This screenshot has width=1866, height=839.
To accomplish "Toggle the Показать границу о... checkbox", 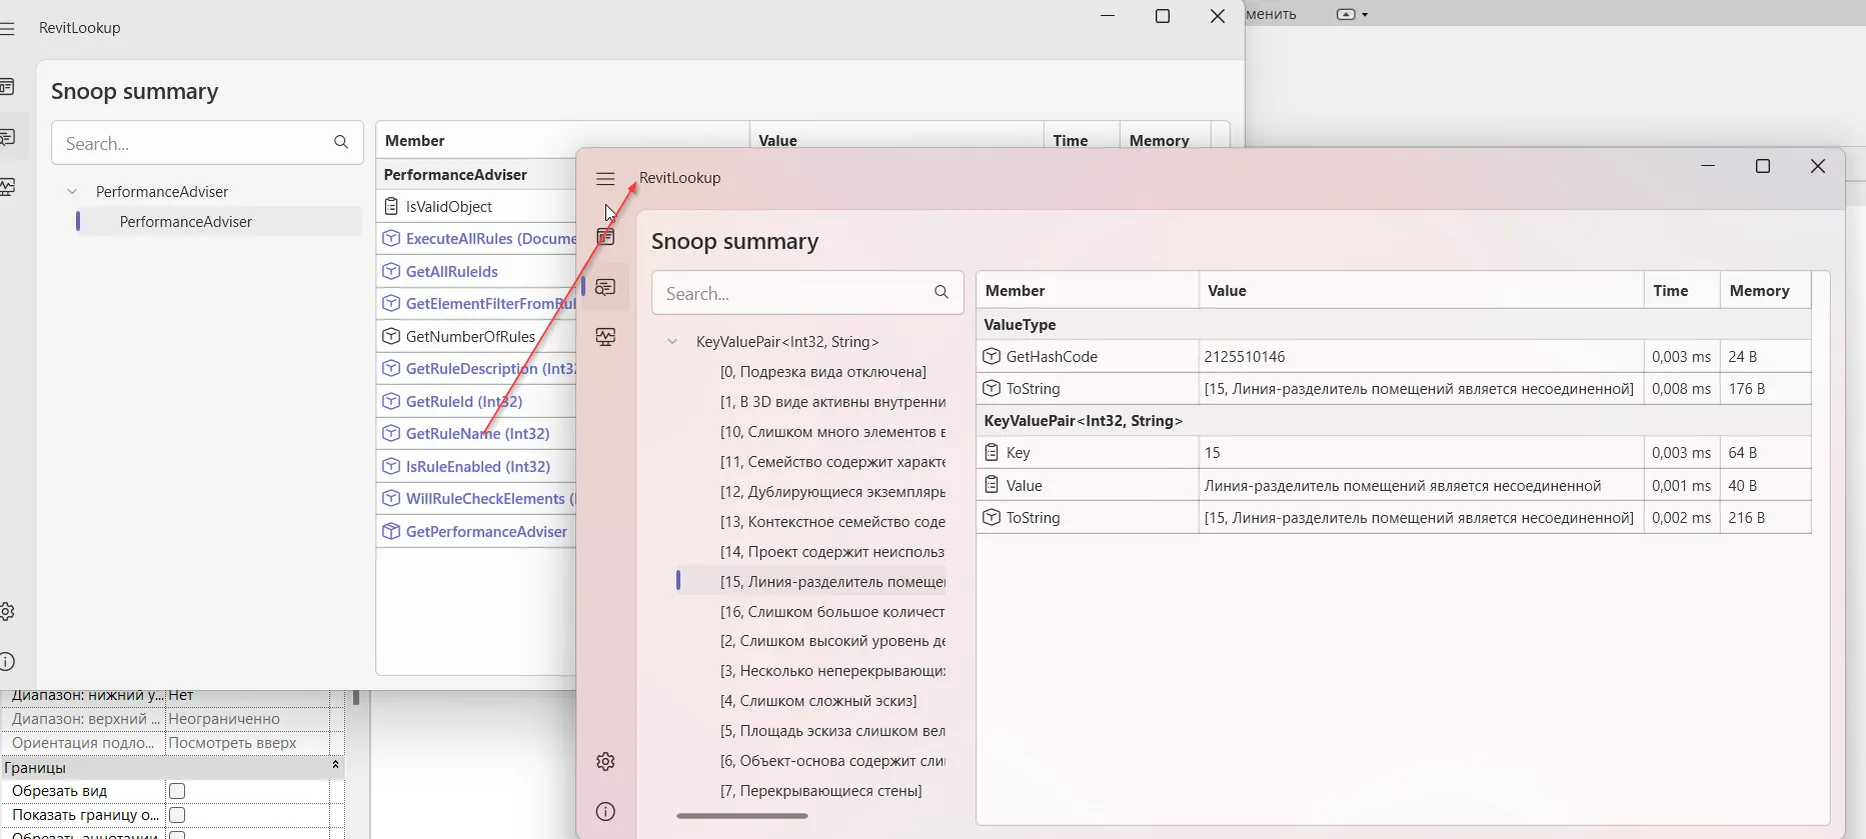I will [x=177, y=815].
